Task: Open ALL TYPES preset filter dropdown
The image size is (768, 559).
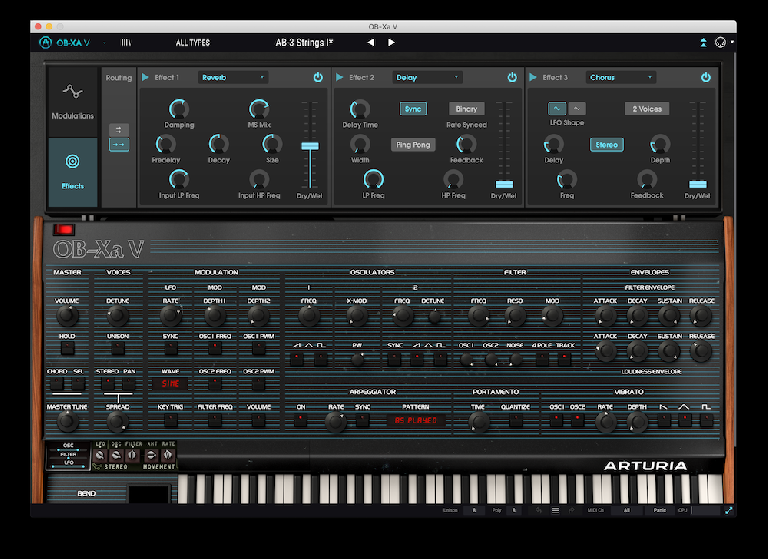Action: [192, 43]
